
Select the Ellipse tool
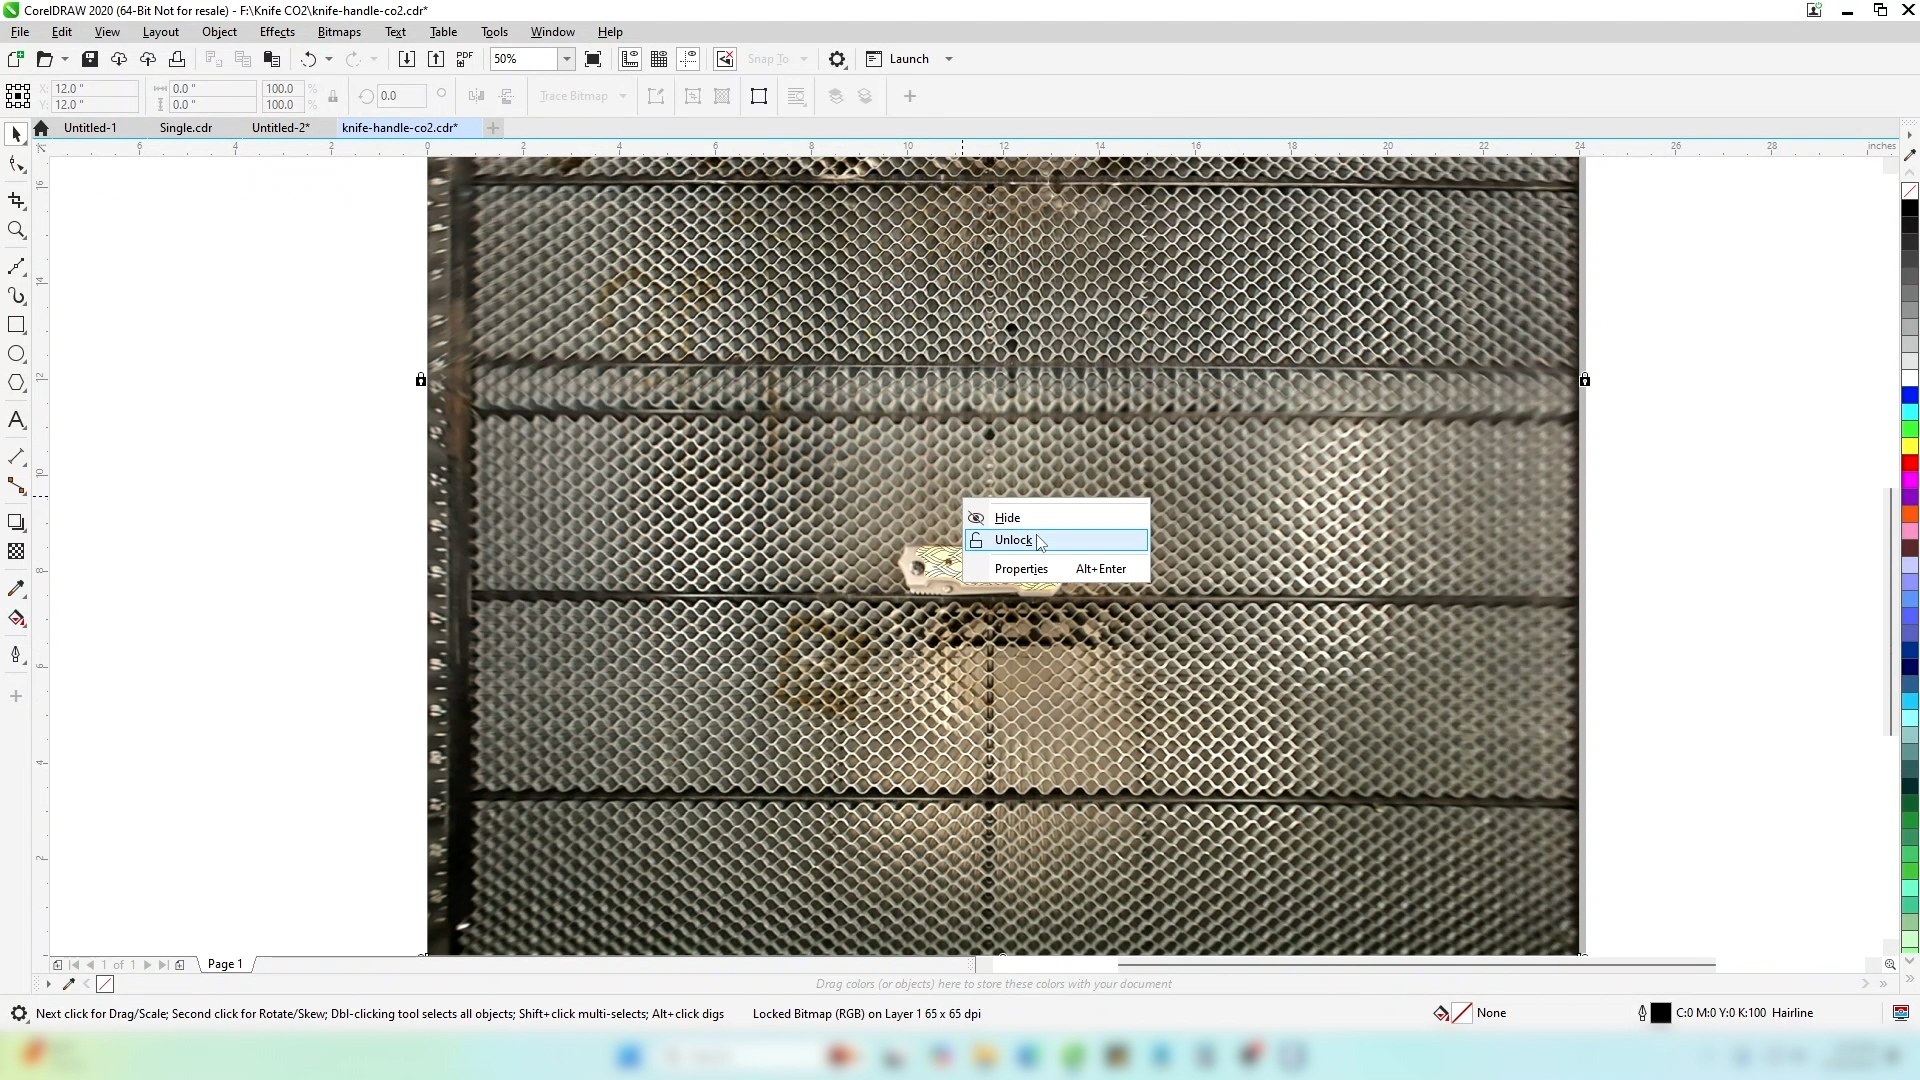coord(16,354)
